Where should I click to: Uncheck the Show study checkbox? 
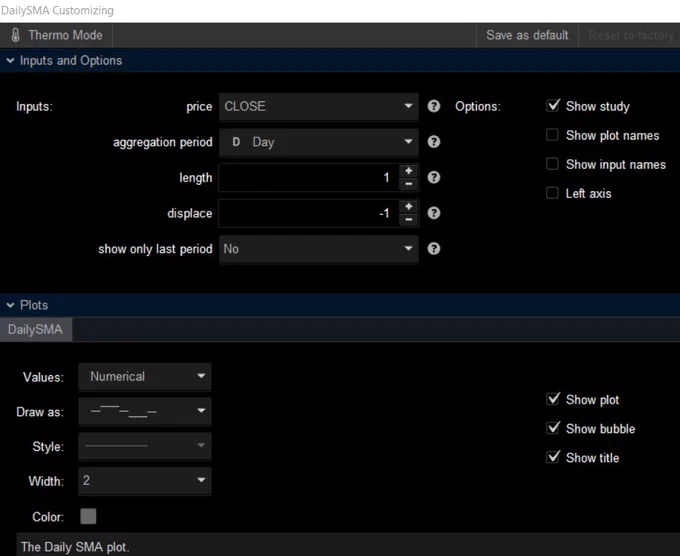click(x=552, y=105)
